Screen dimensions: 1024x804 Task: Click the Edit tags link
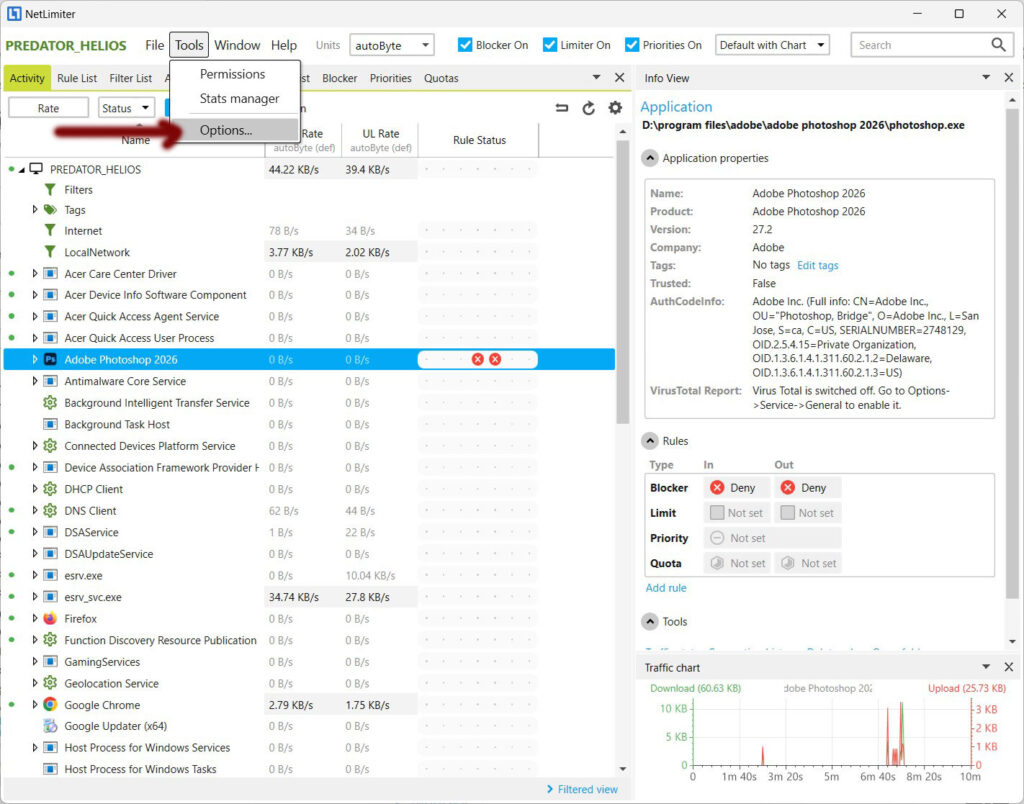pyautogui.click(x=817, y=265)
